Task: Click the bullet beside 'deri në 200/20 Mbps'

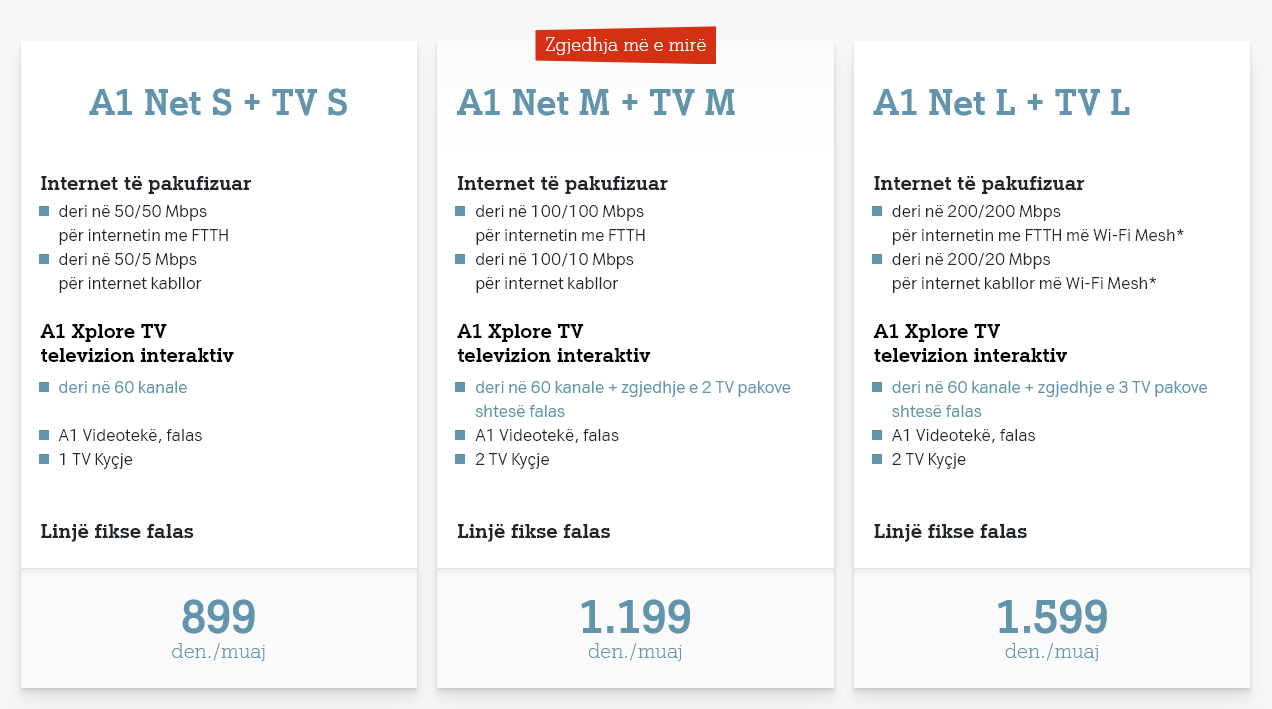Action: tap(877, 259)
